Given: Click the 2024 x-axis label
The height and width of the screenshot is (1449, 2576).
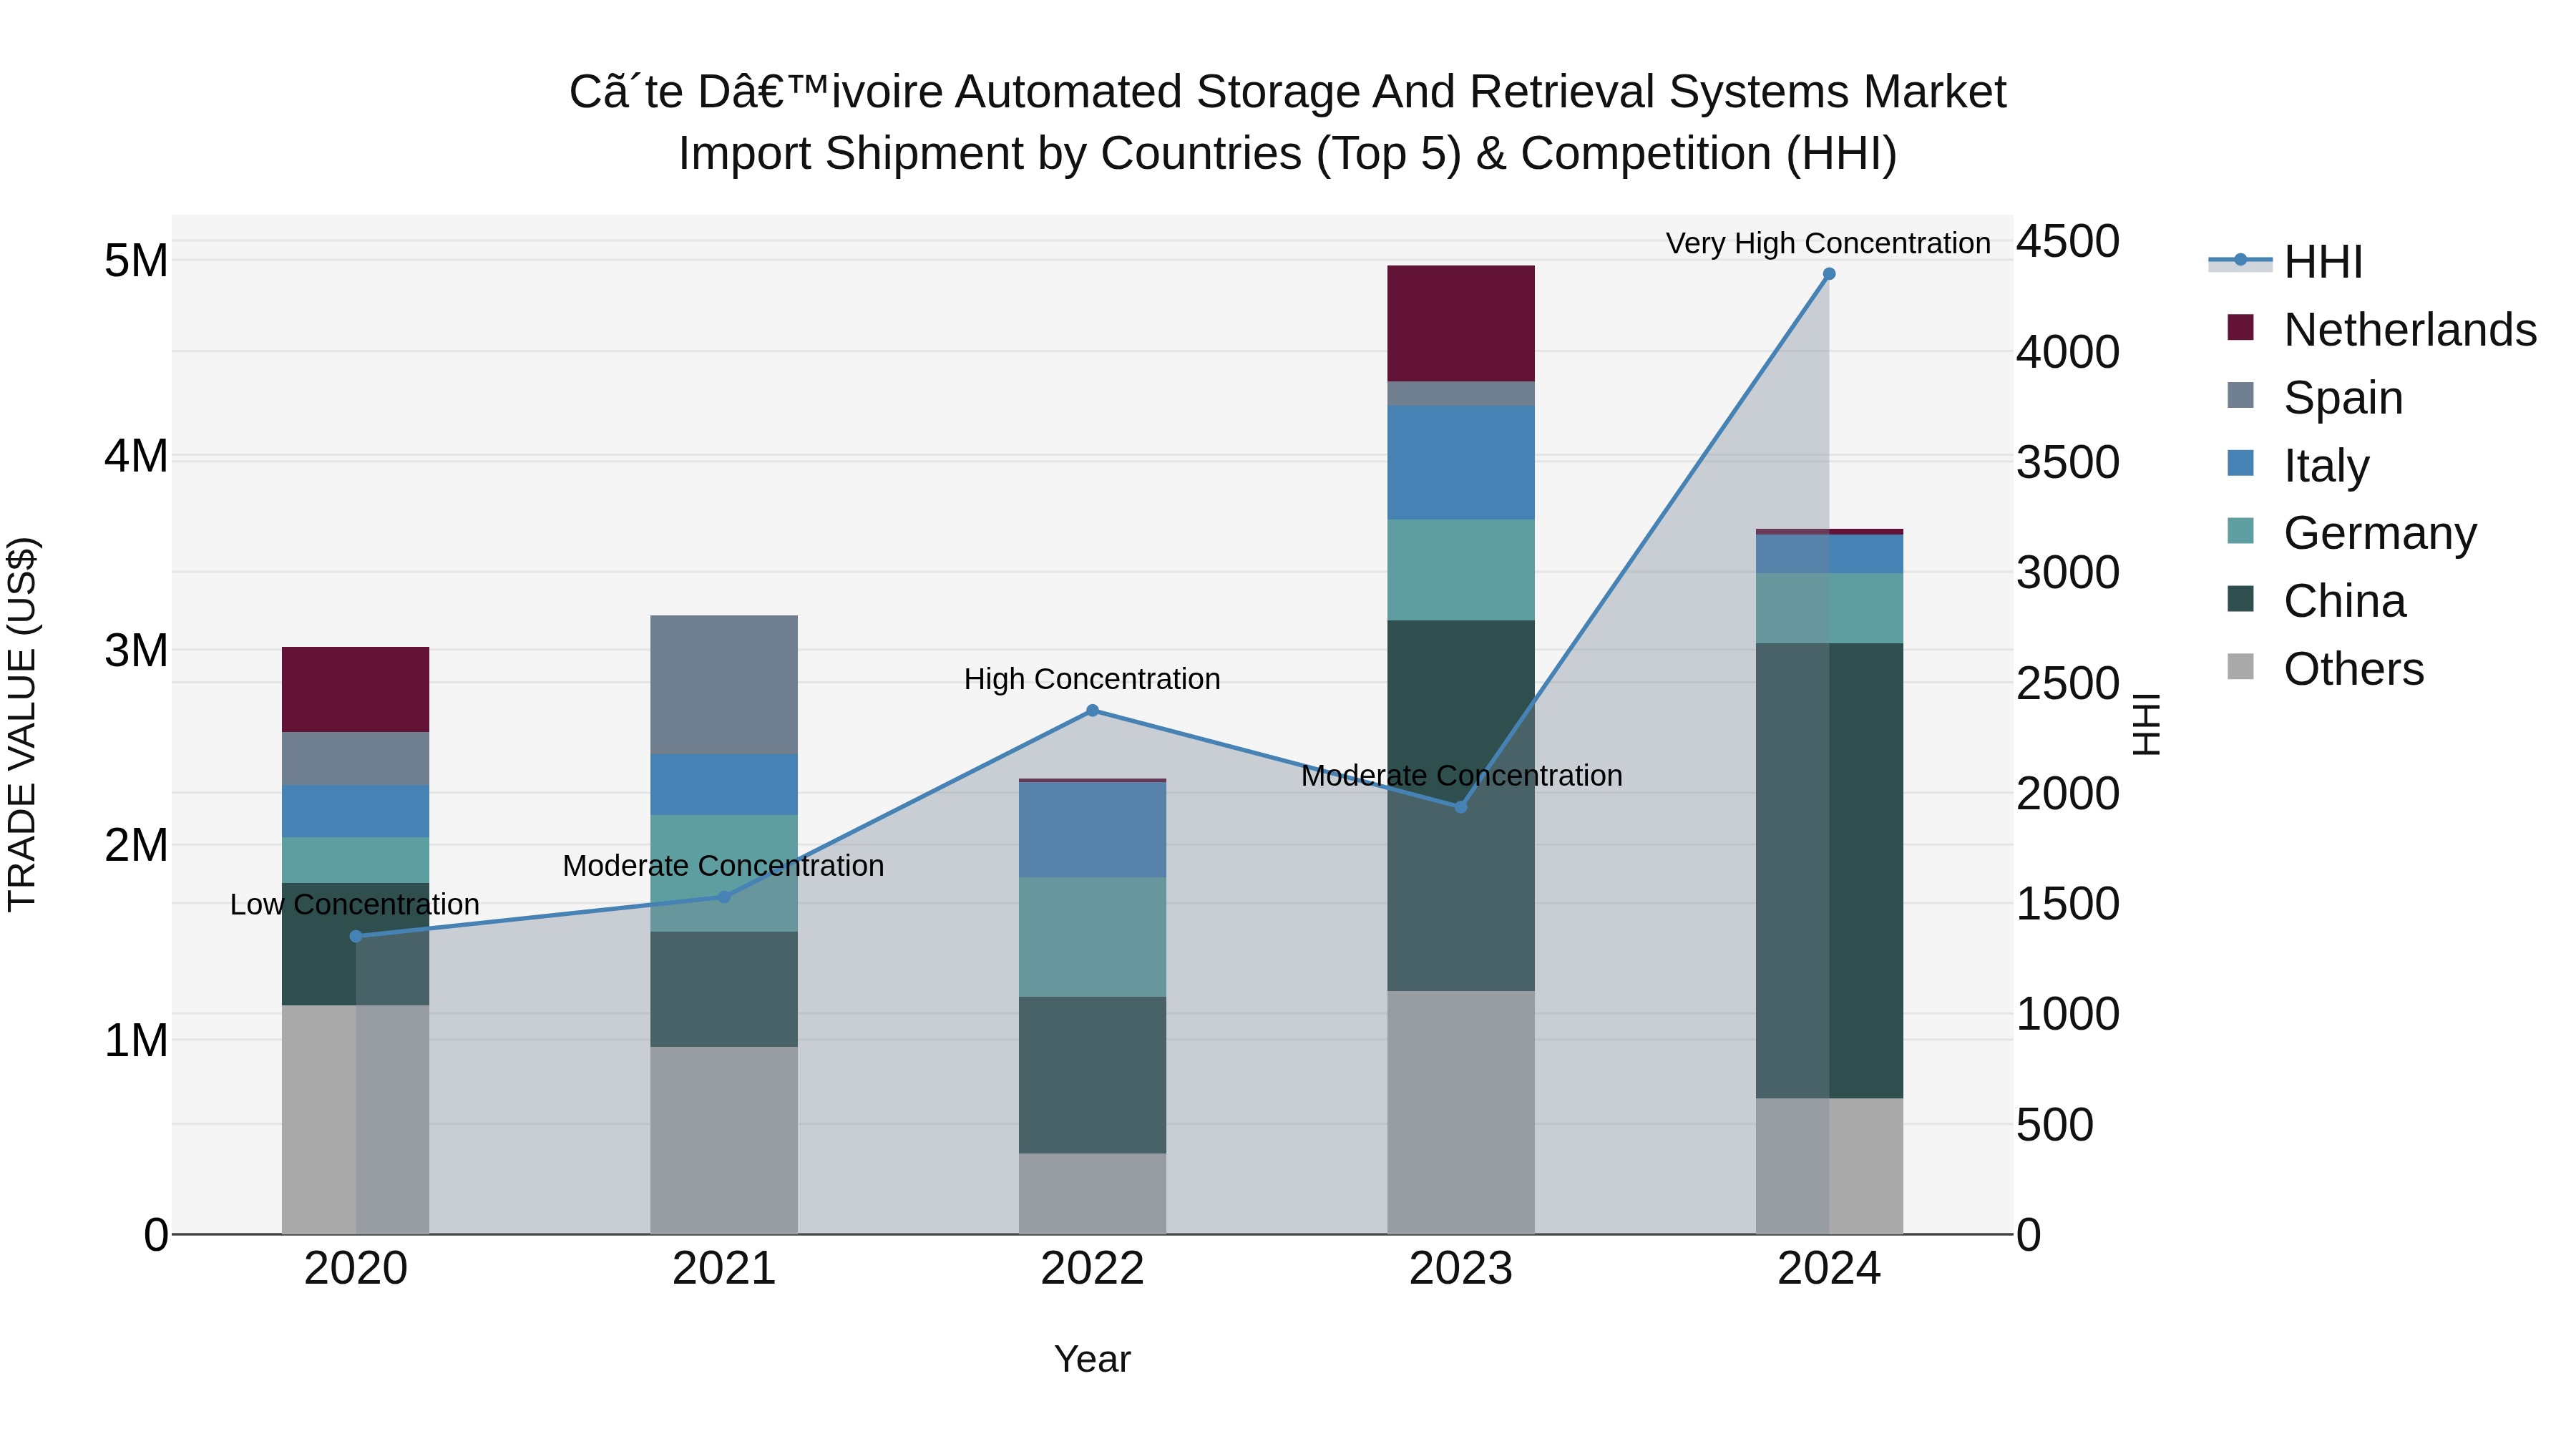Looking at the screenshot, I should [1829, 1269].
